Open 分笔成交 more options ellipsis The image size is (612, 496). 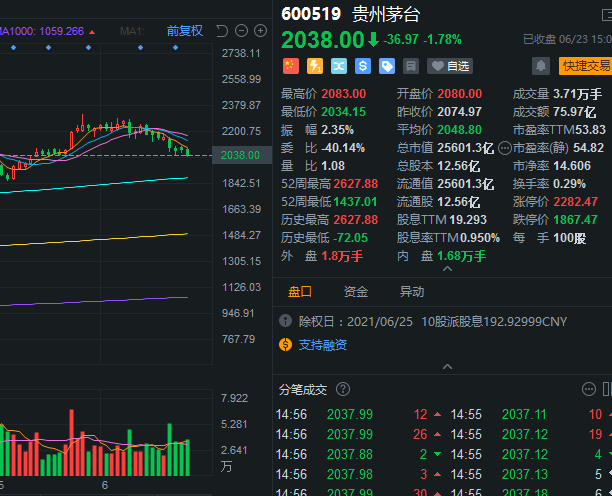(x=589, y=389)
